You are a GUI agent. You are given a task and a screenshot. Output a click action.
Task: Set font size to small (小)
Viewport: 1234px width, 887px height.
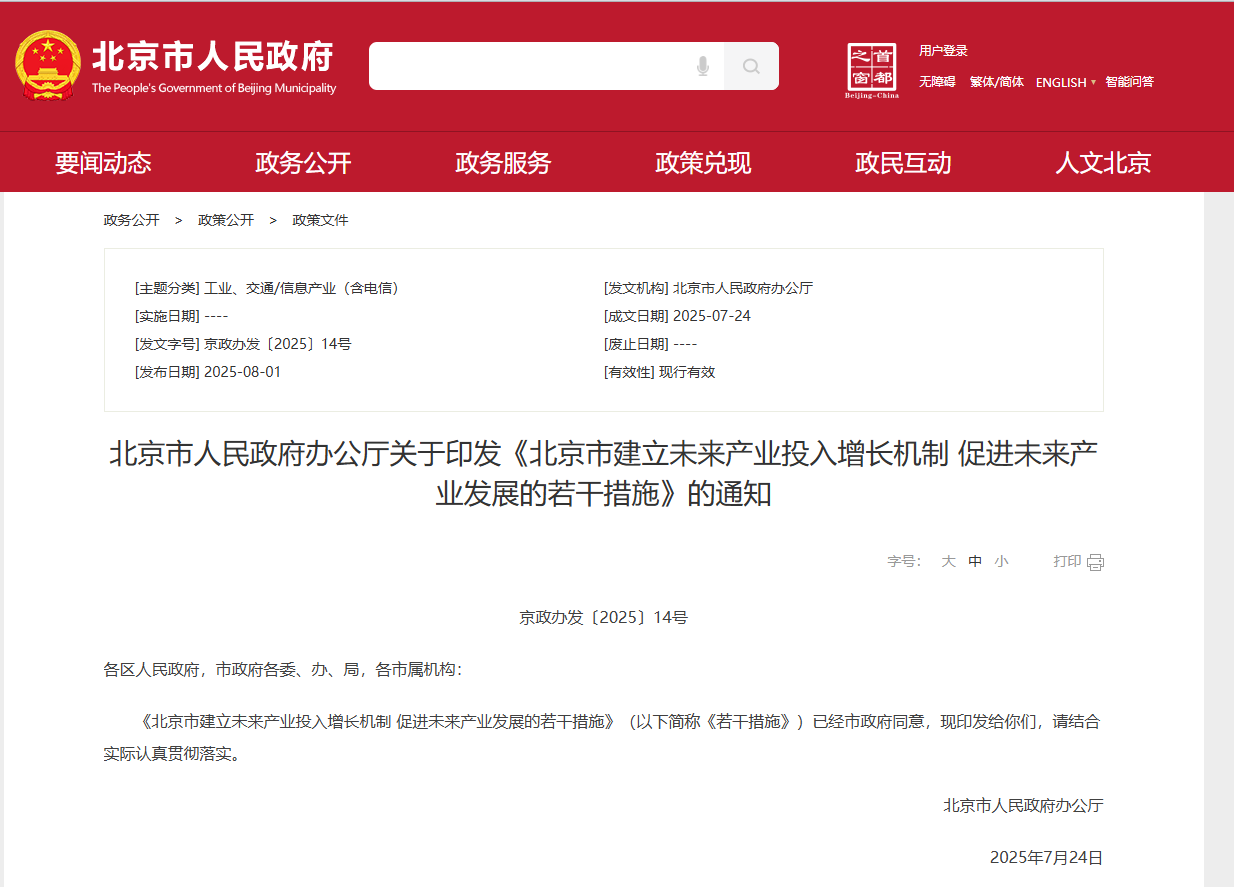(x=1001, y=562)
